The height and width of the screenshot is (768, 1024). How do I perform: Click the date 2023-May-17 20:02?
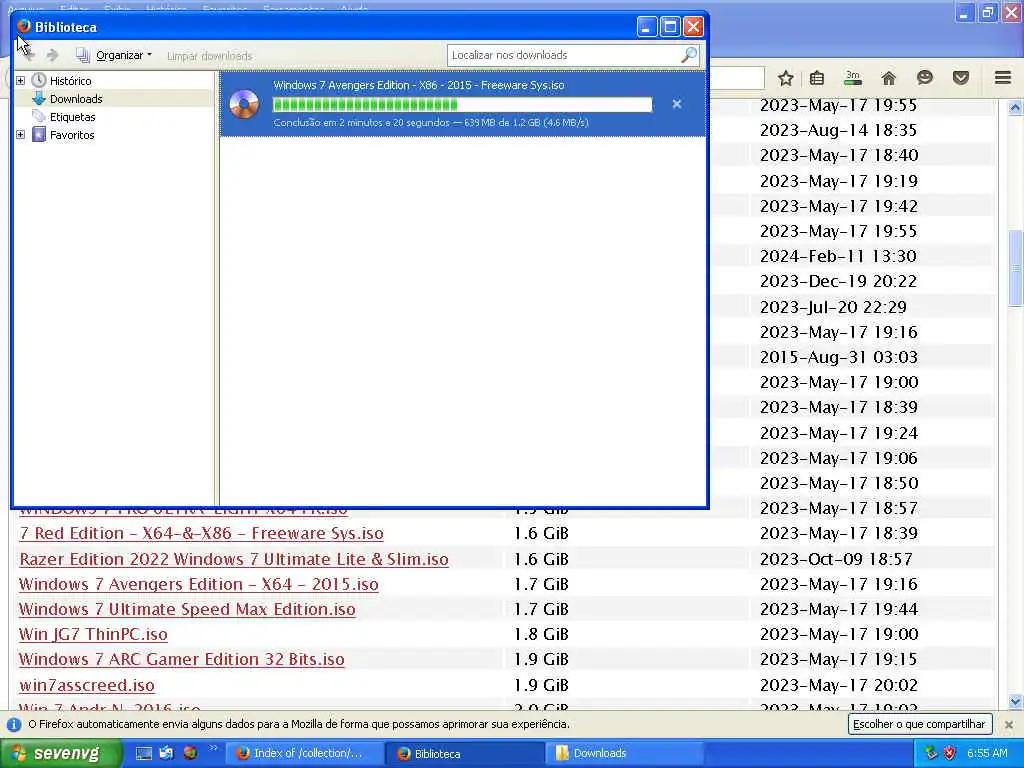point(839,686)
